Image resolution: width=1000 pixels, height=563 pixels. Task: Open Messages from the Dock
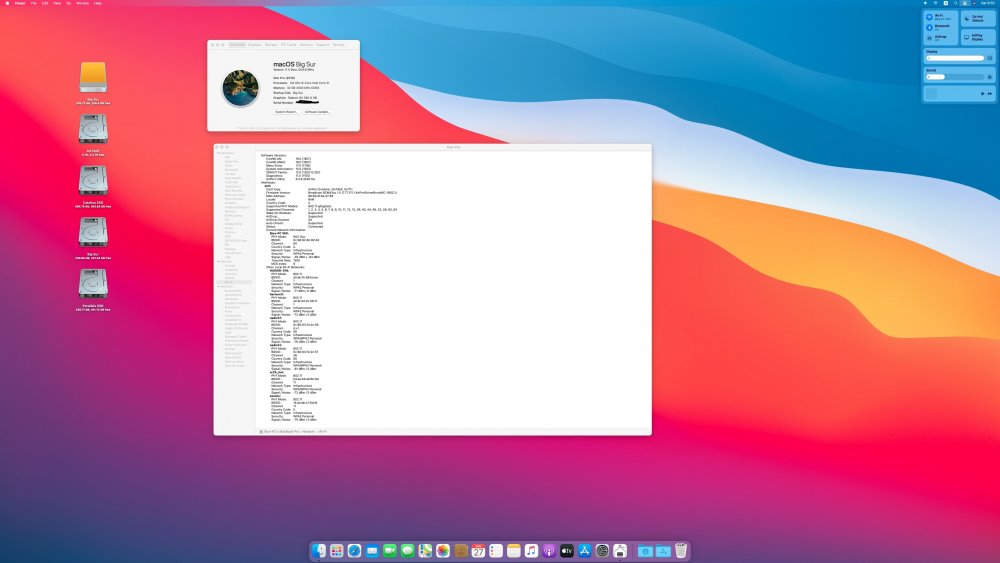[408, 550]
